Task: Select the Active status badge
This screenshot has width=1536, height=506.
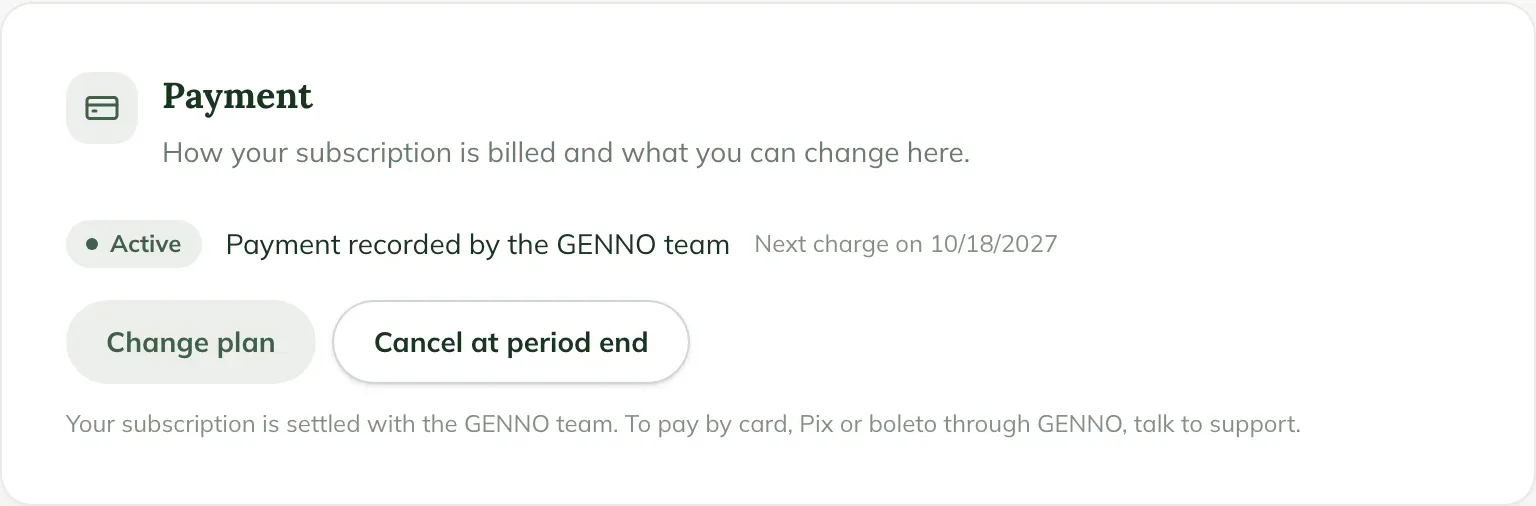Action: click(134, 244)
